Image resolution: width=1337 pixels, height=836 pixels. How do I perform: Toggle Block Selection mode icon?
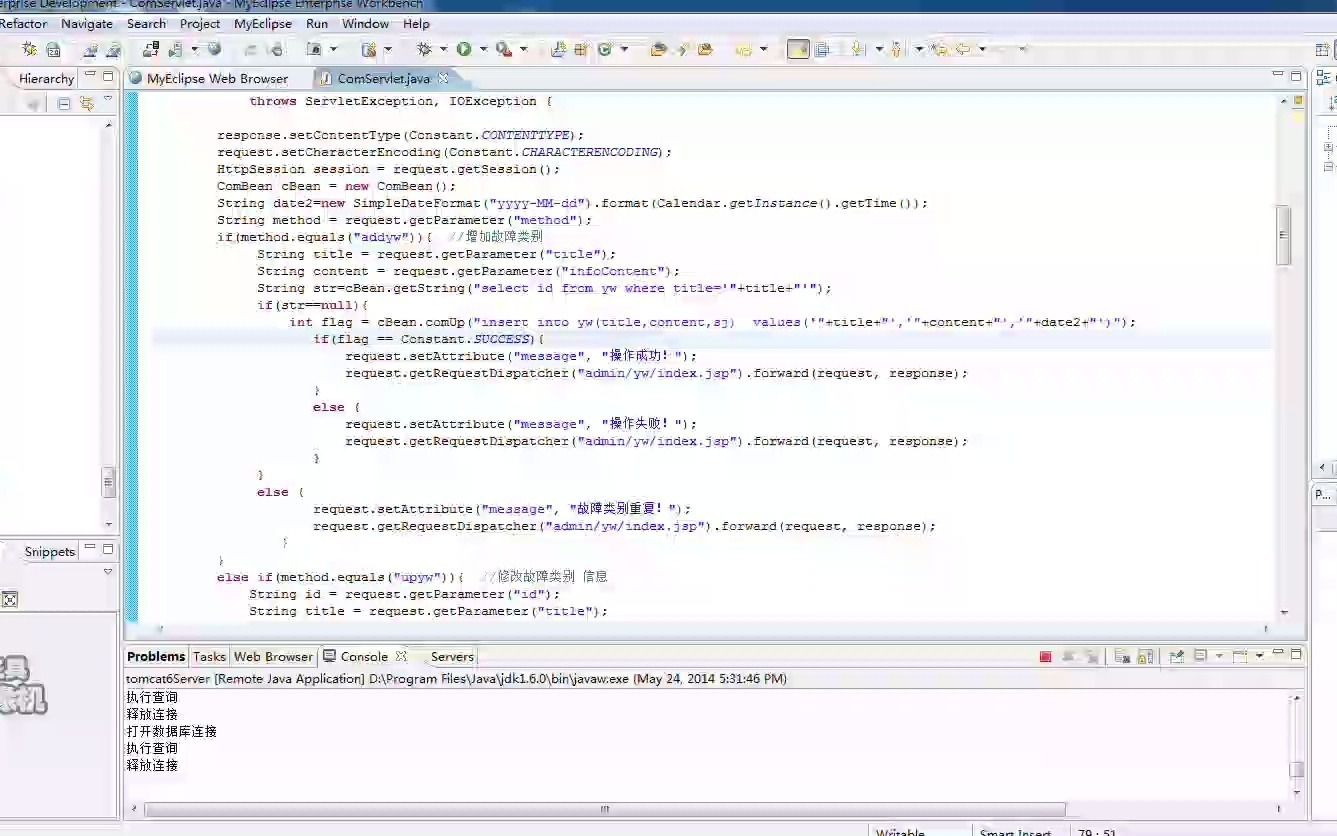pyautogui.click(x=822, y=49)
